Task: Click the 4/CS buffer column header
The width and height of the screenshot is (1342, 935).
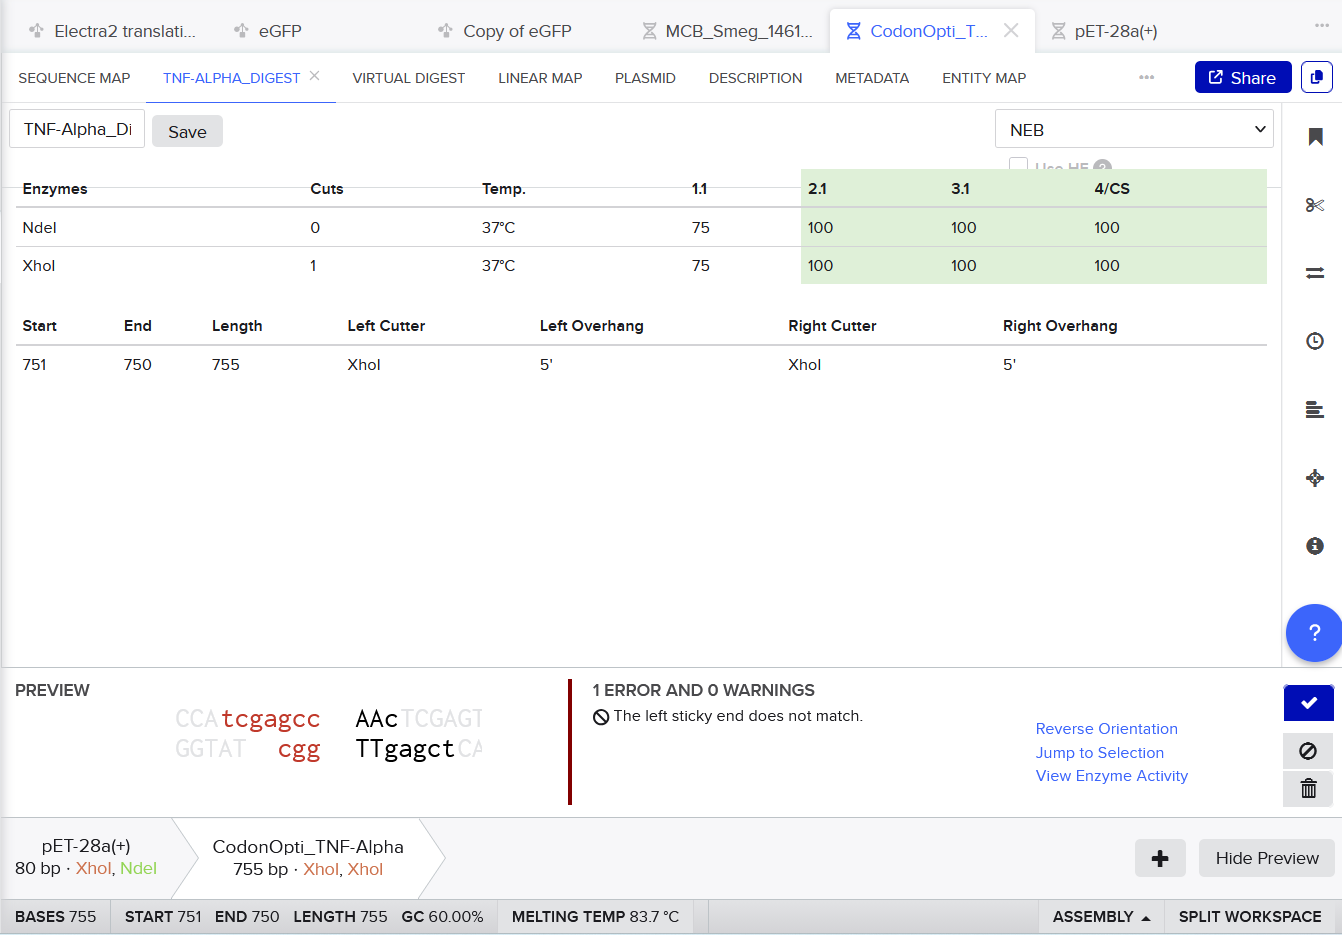Action: click(x=1112, y=189)
